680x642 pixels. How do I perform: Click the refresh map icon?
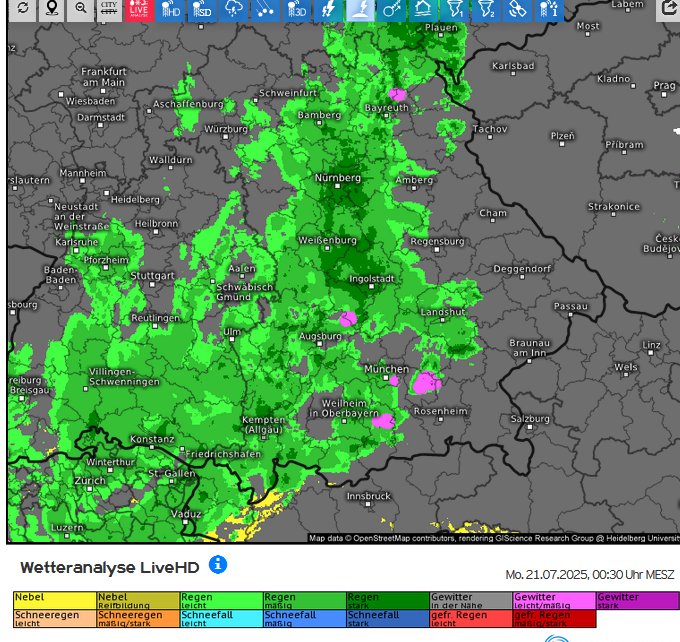point(22,10)
